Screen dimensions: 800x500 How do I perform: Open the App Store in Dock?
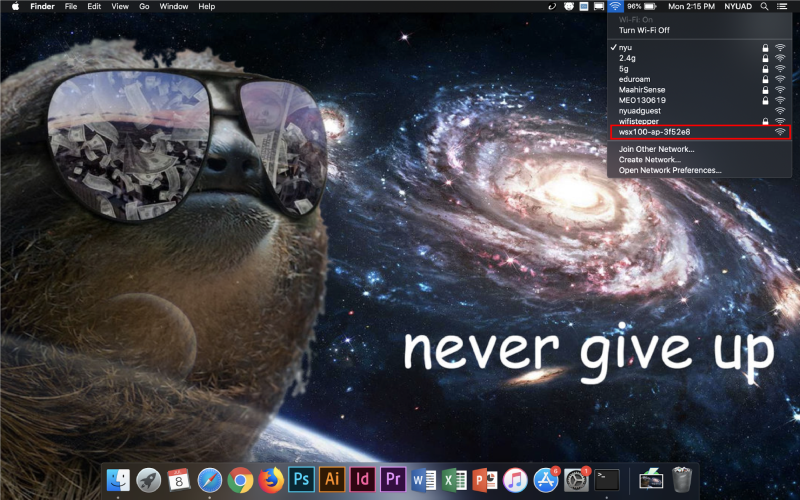pos(546,480)
